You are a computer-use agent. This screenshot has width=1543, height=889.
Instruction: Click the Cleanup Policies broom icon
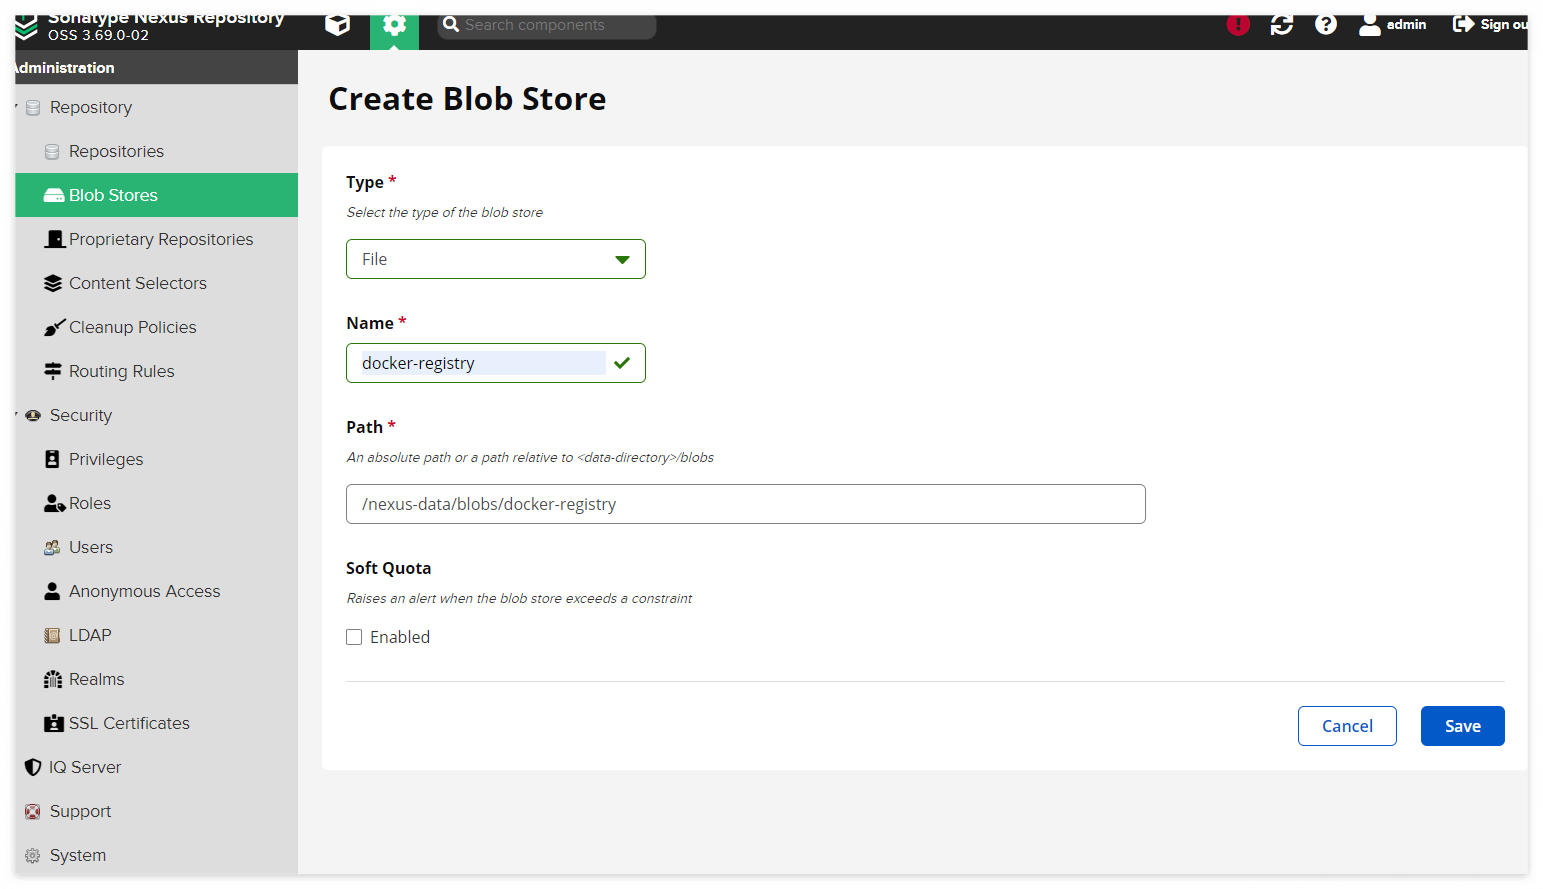coord(54,328)
